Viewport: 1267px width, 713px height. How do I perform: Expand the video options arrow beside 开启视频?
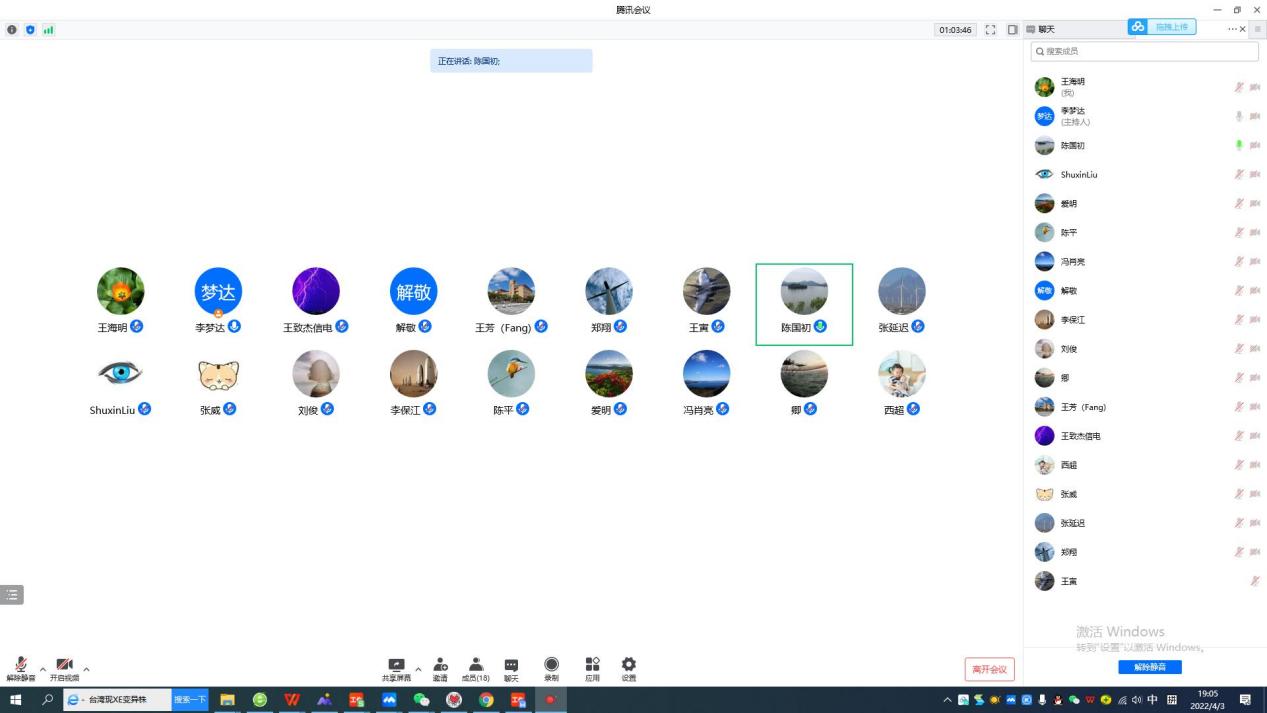86,669
